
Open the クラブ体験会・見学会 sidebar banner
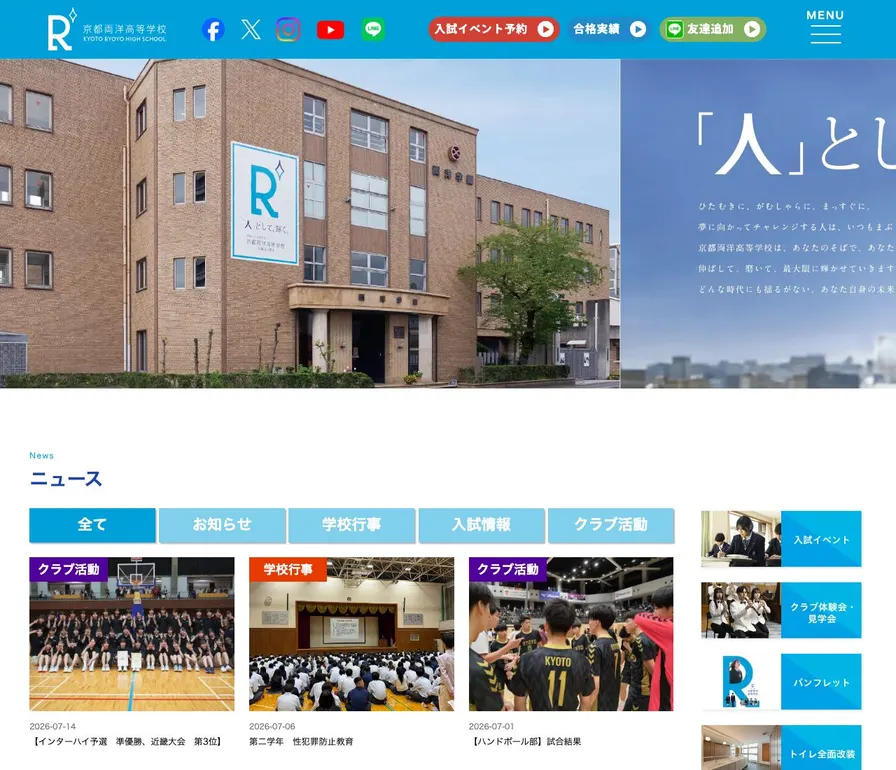click(x=781, y=610)
